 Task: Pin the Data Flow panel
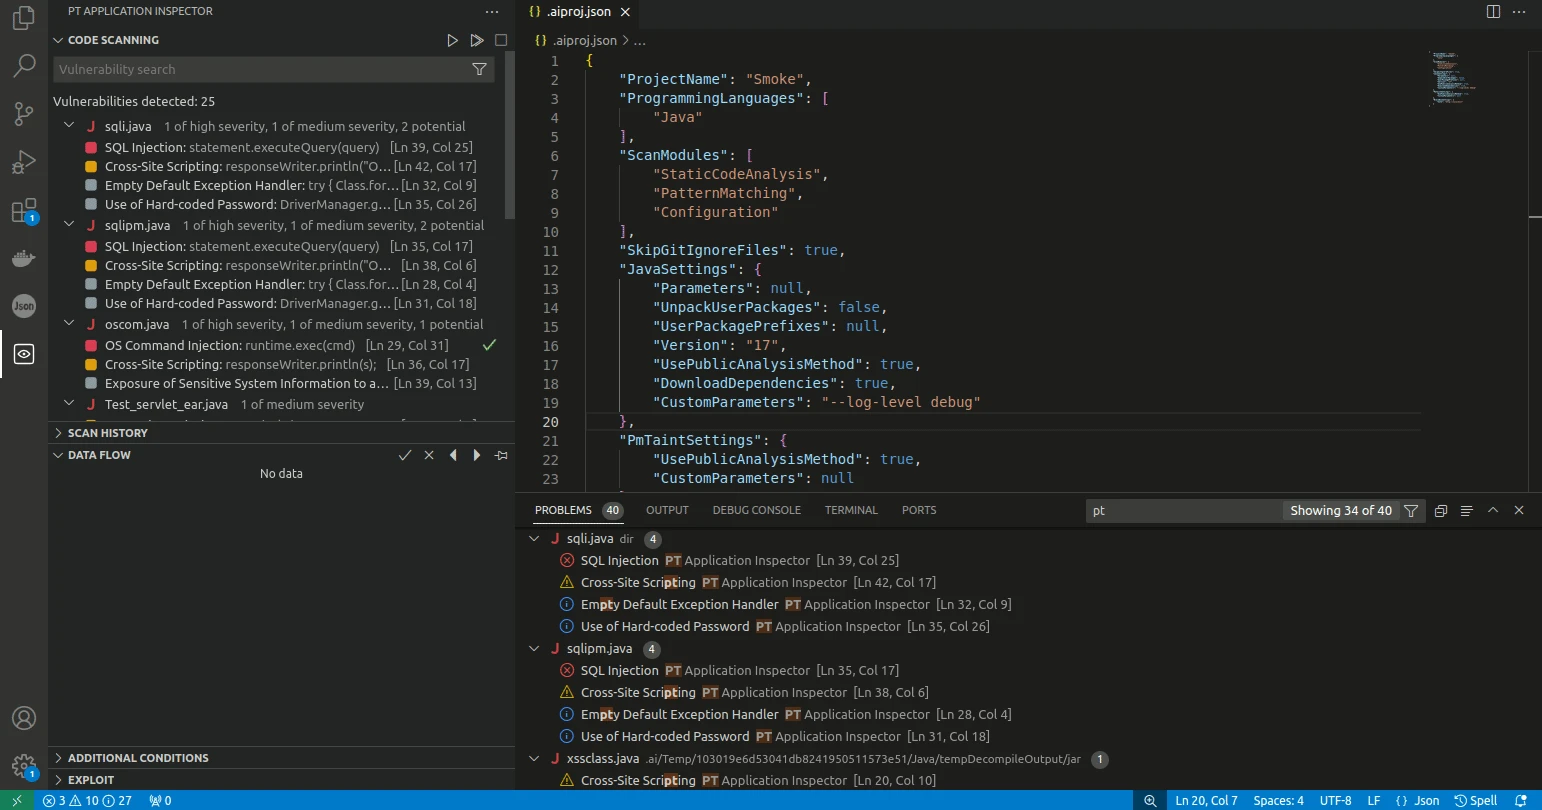tap(500, 454)
